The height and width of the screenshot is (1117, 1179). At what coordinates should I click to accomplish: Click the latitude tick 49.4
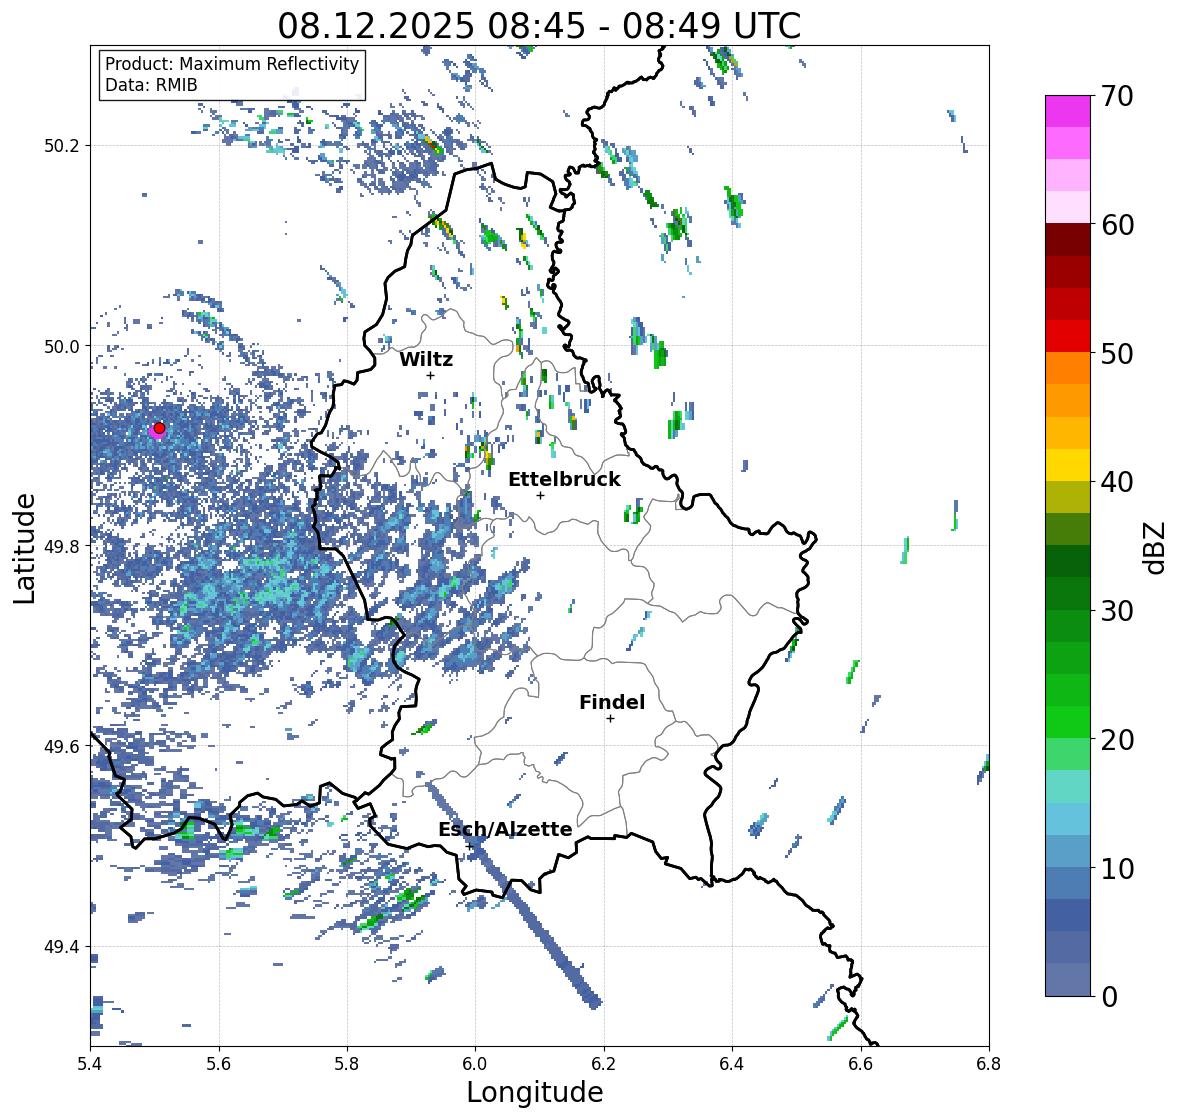(x=62, y=946)
